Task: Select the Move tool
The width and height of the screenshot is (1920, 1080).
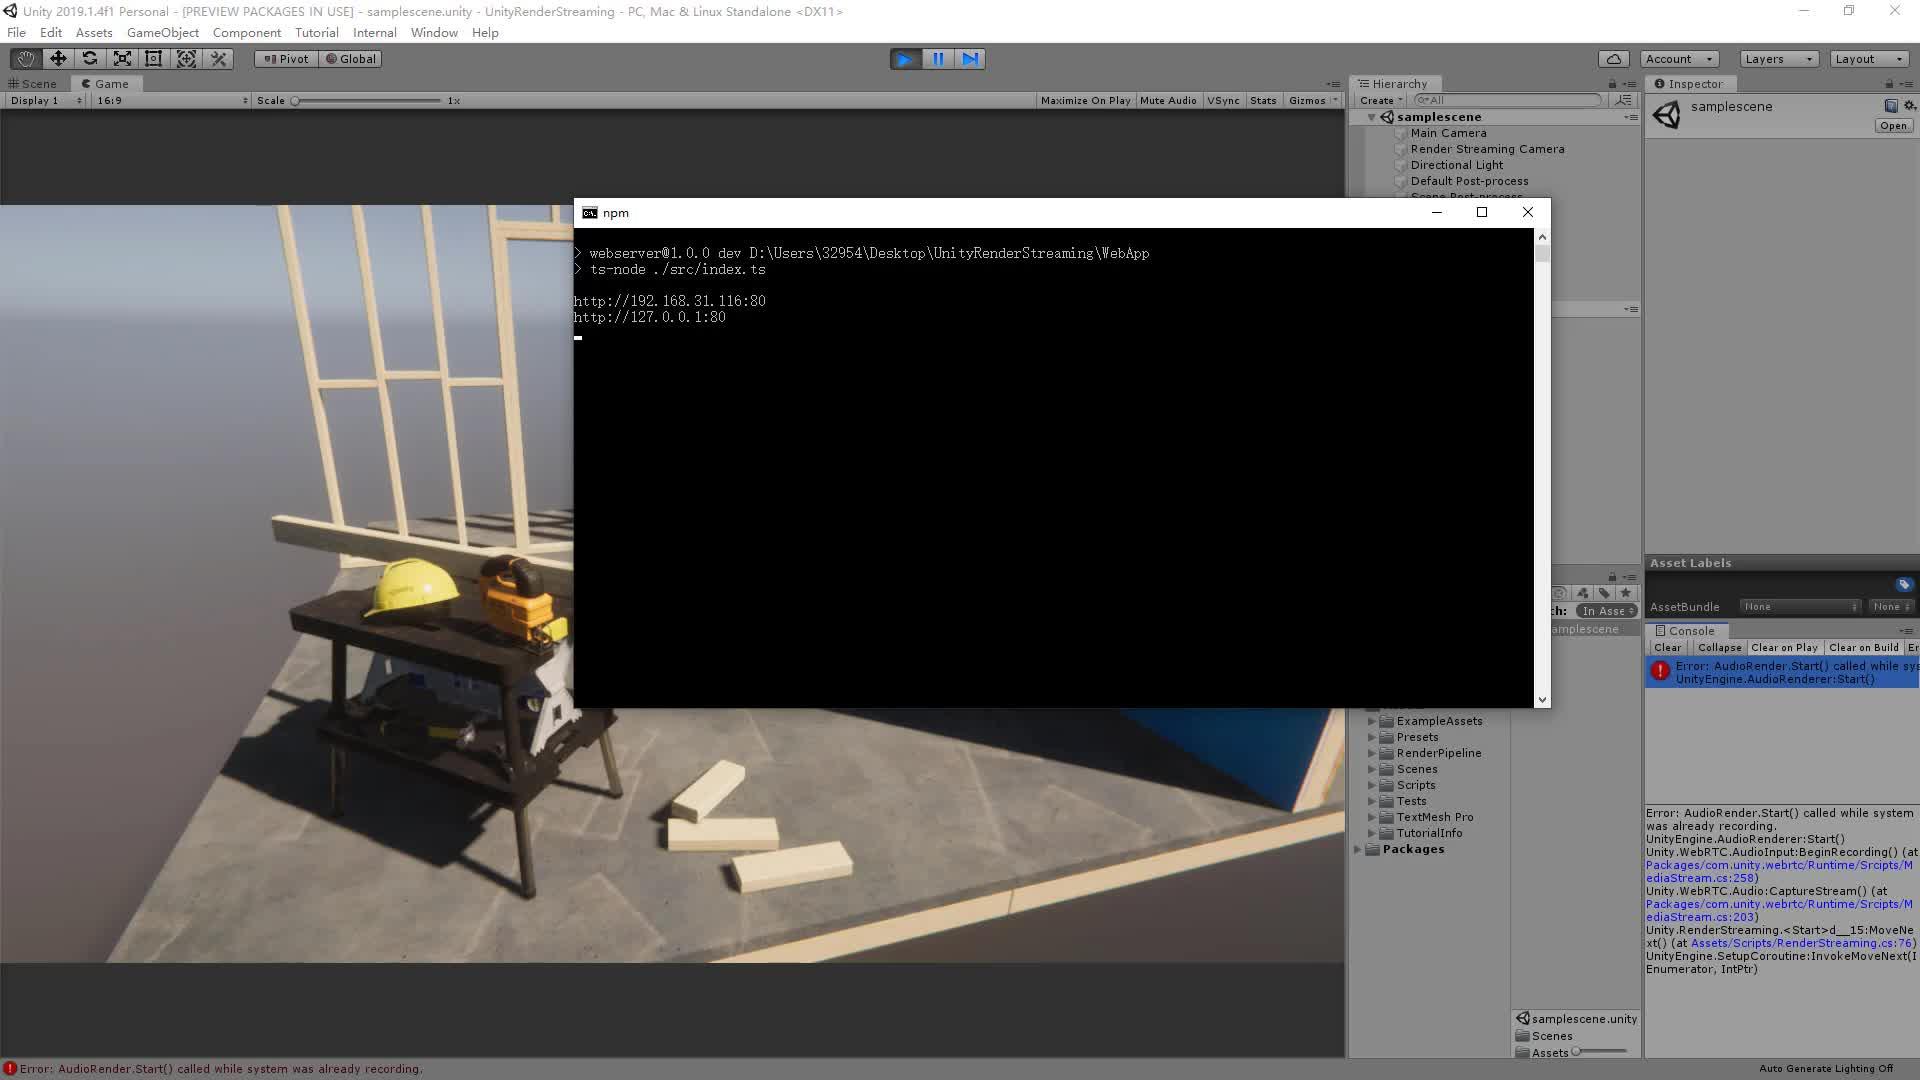Action: [x=58, y=59]
